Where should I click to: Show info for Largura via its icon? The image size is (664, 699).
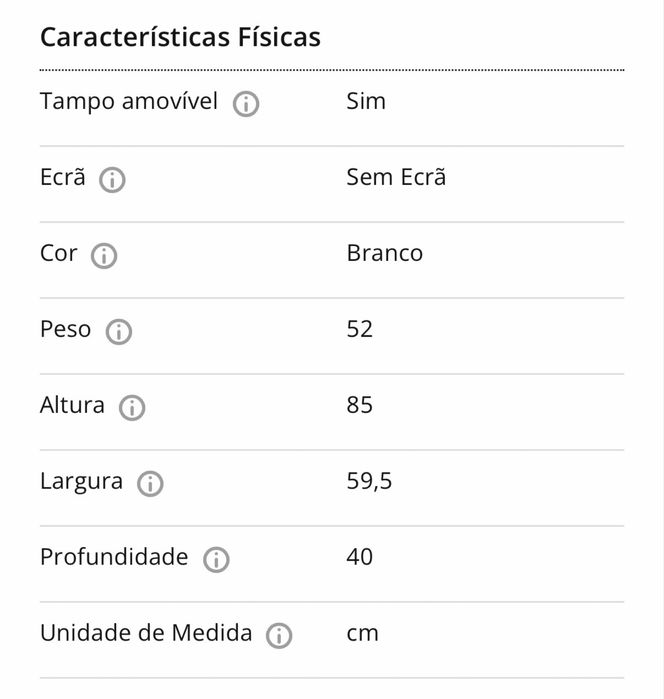[x=150, y=484]
